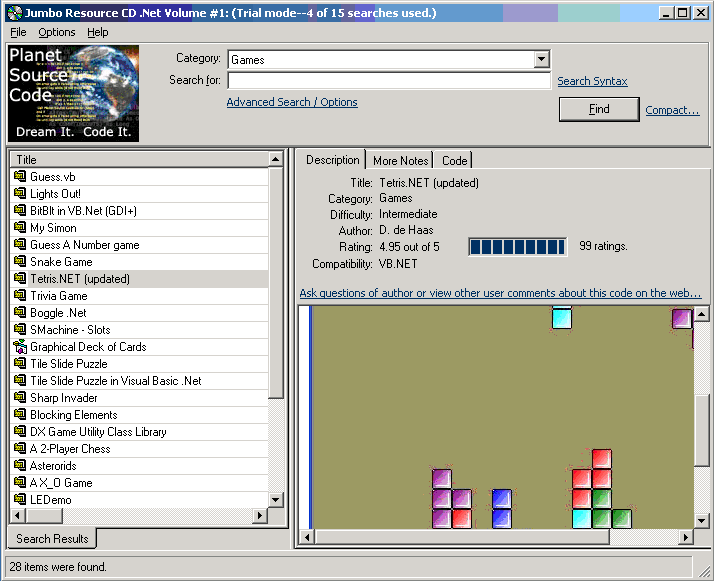Viewport: 714px width, 581px height.
Task: Click icon beside Tile Slide Puzzle in Visual Basic .Net
Action: [x=20, y=380]
